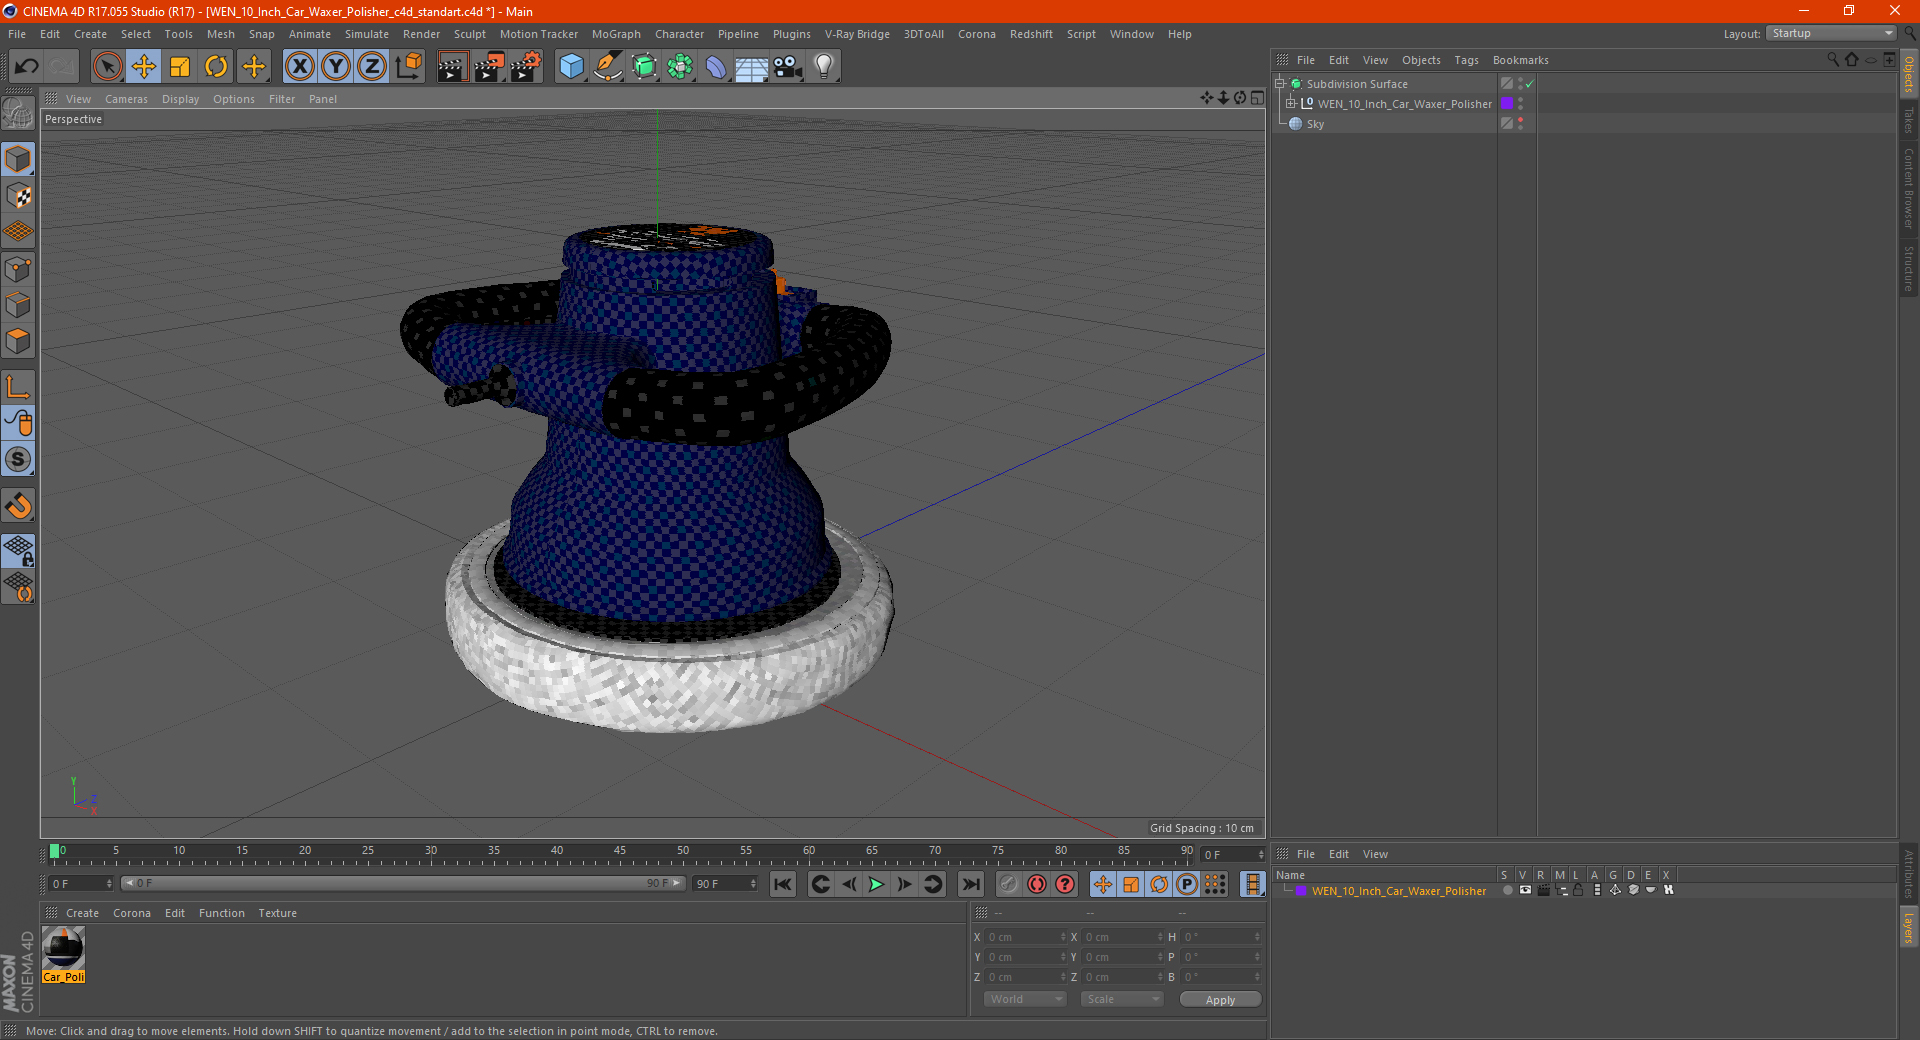Viewport: 1920px width, 1040px height.
Task: Toggle layer solo for WEN polisher layer
Action: [1507, 890]
